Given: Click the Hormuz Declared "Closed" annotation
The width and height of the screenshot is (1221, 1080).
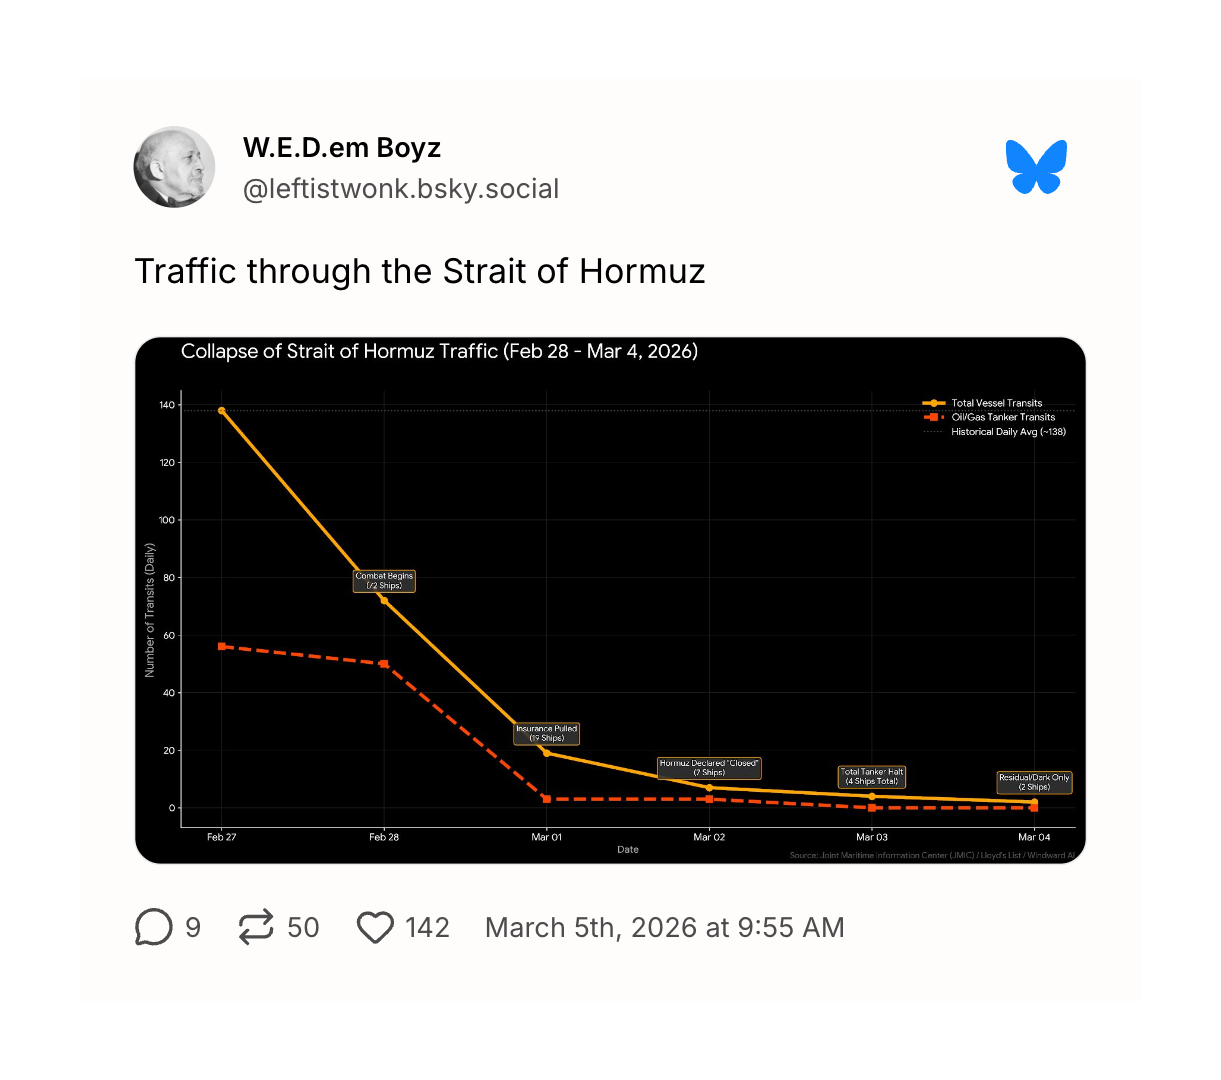Looking at the screenshot, I should click(710, 768).
